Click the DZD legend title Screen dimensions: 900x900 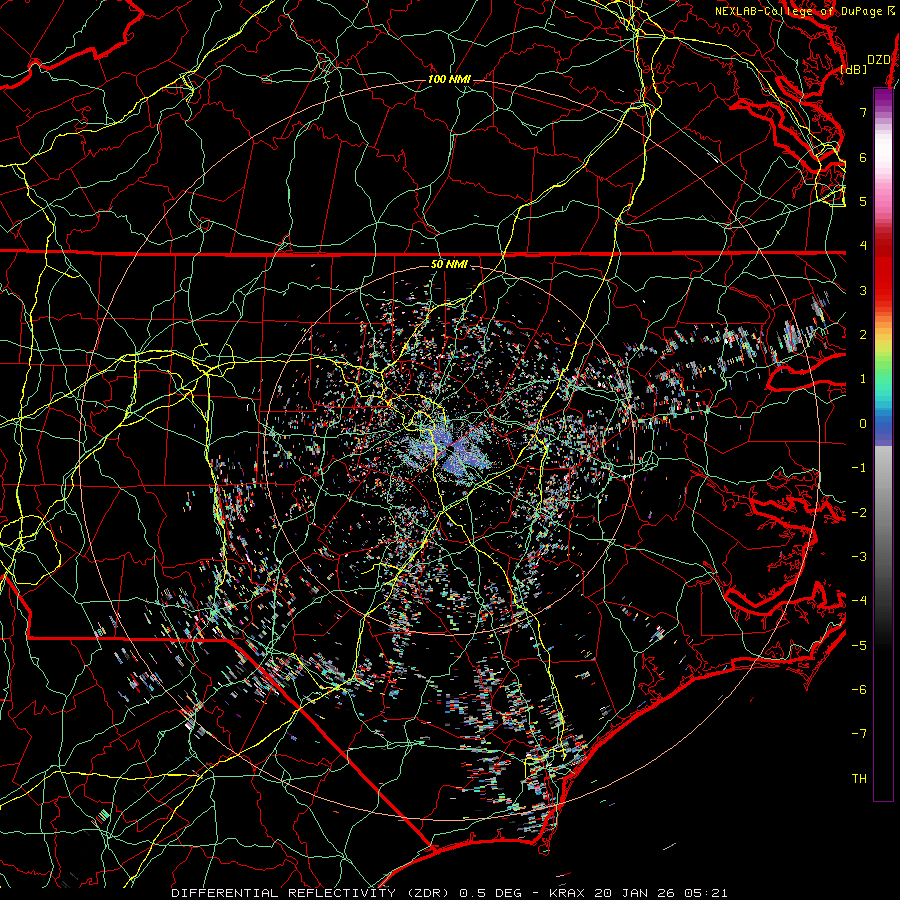click(879, 60)
